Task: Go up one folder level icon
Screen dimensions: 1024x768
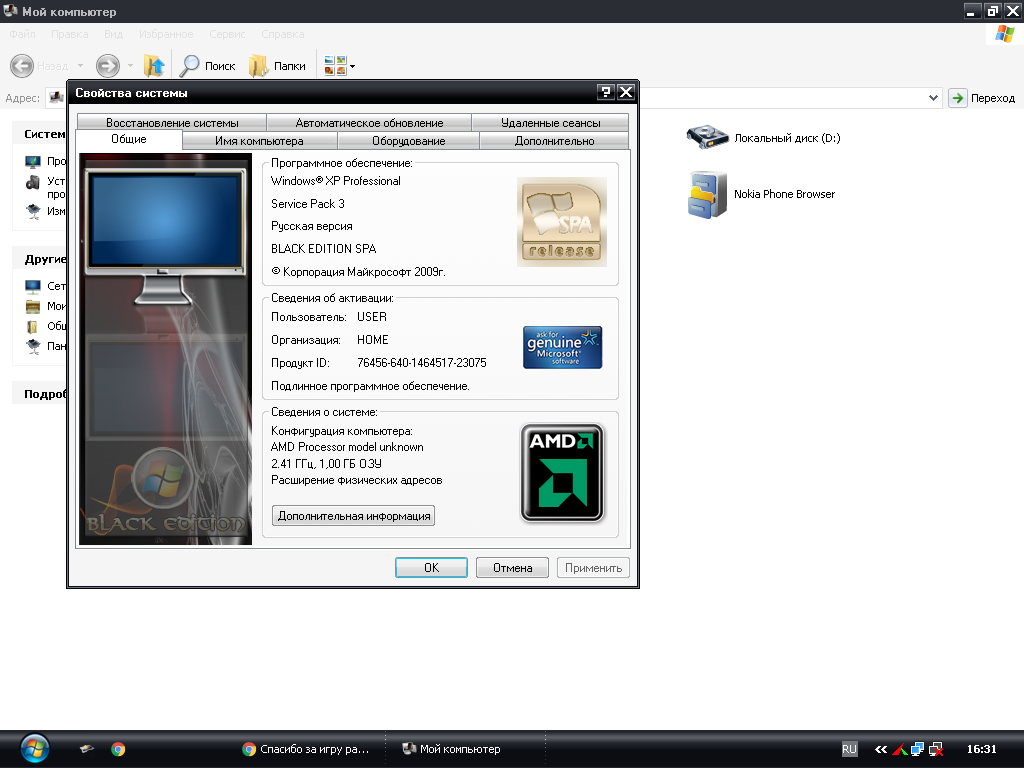Action: 154,66
